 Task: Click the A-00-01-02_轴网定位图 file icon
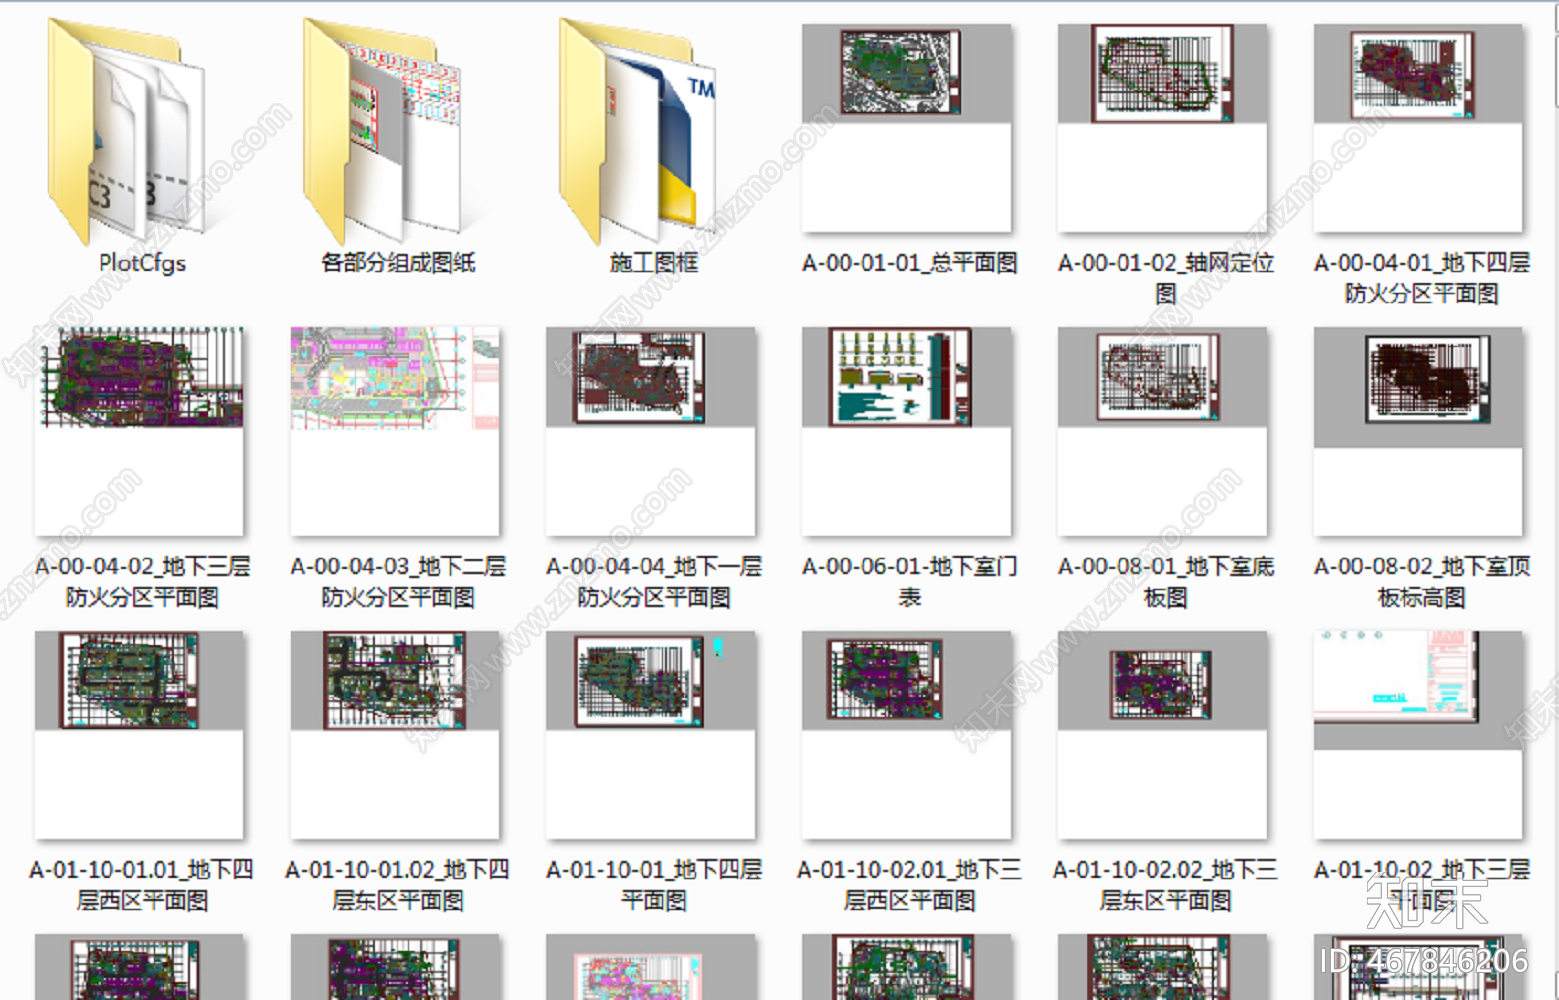tap(1163, 129)
